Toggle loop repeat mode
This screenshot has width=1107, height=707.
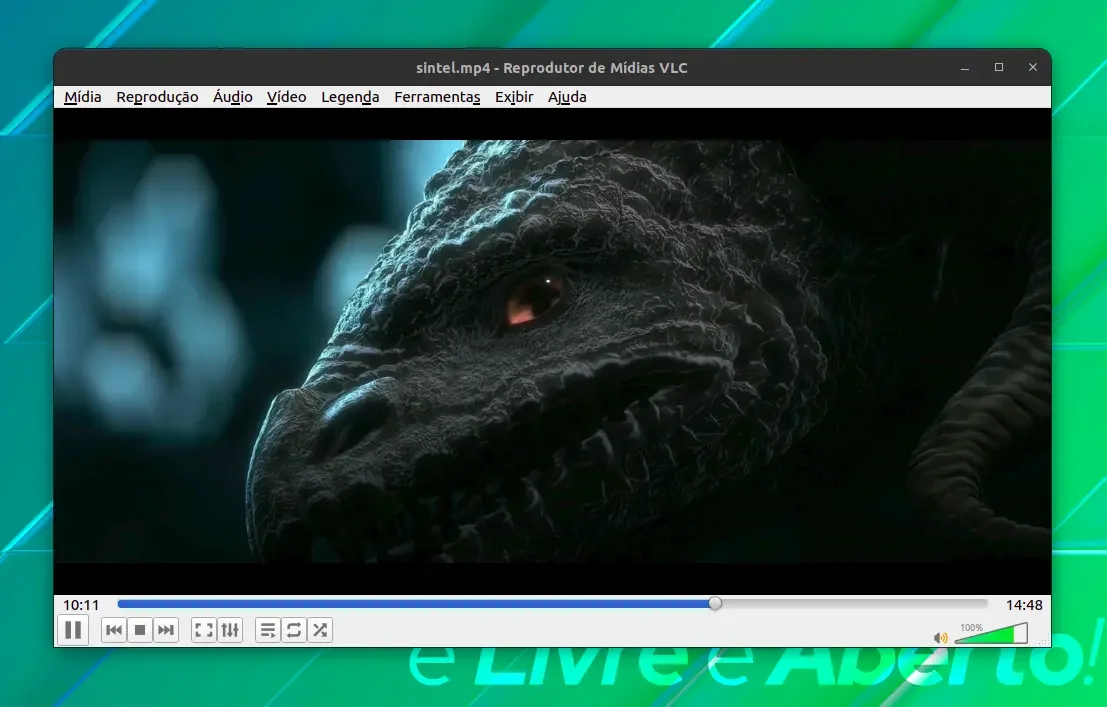point(294,630)
